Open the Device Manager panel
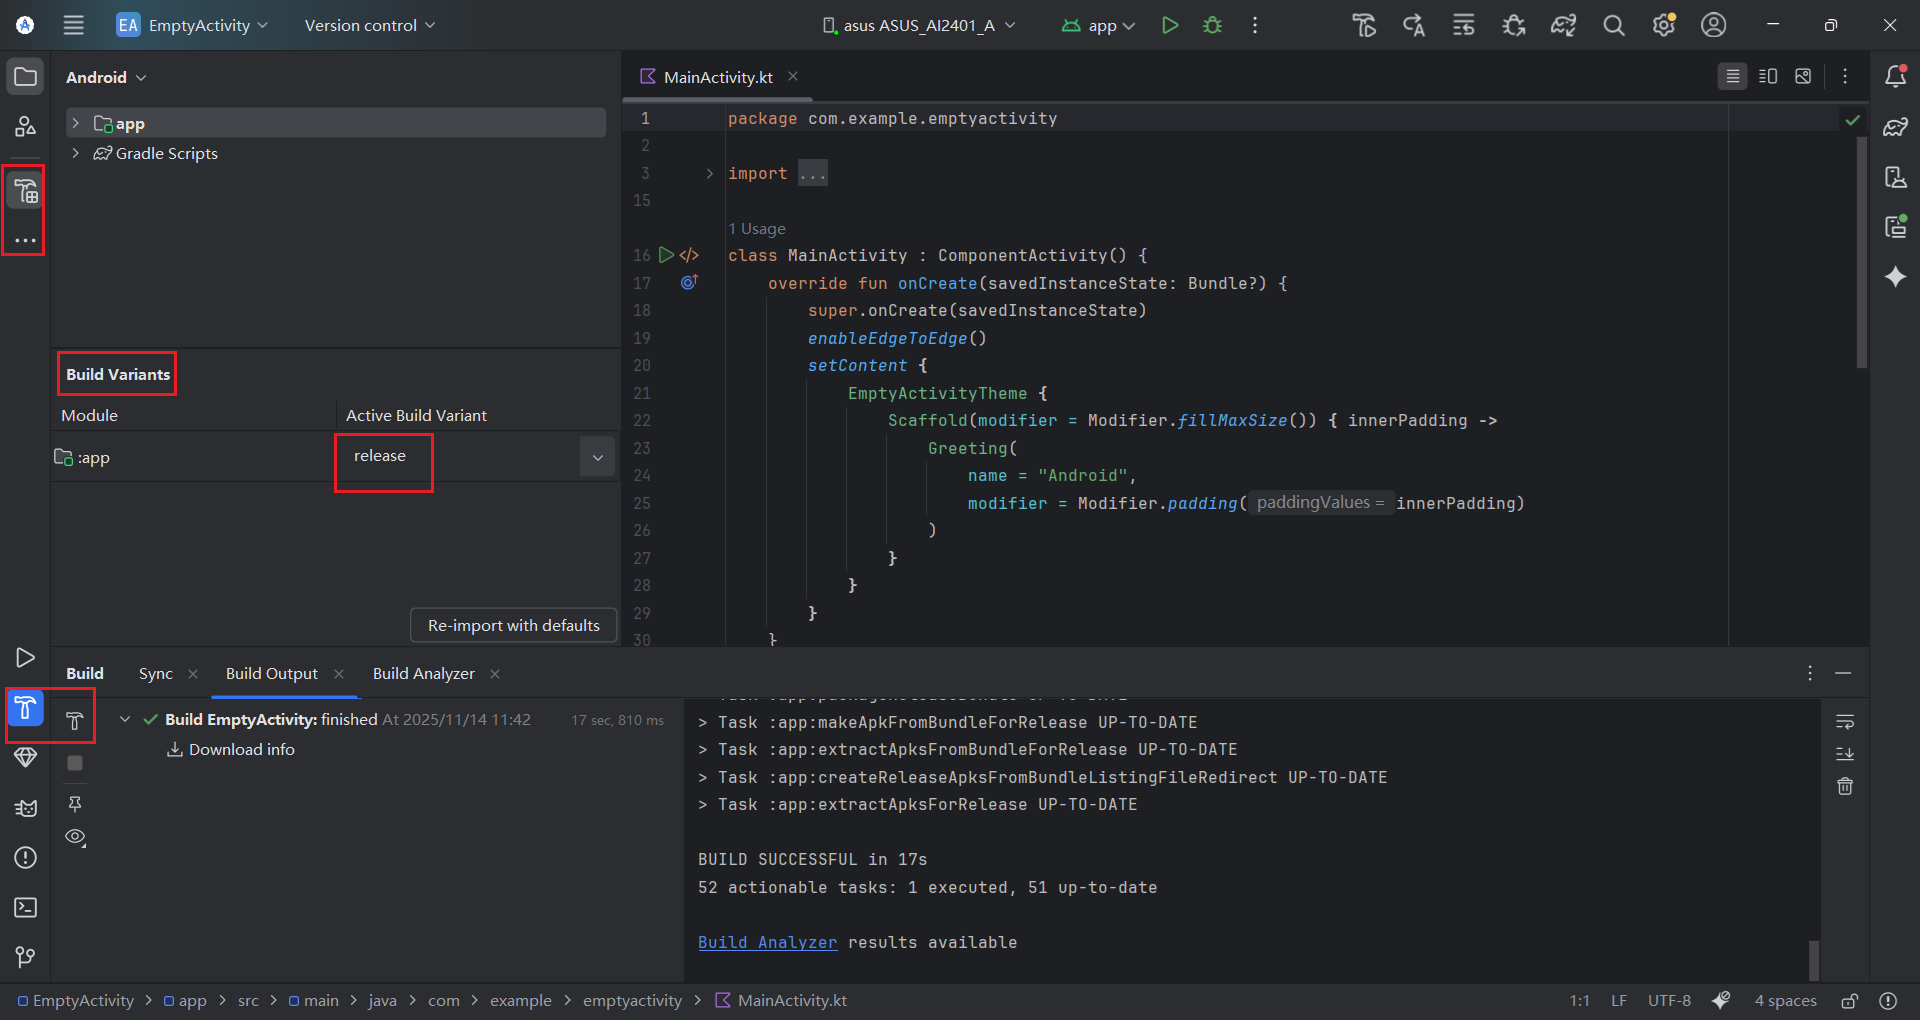 [1896, 177]
